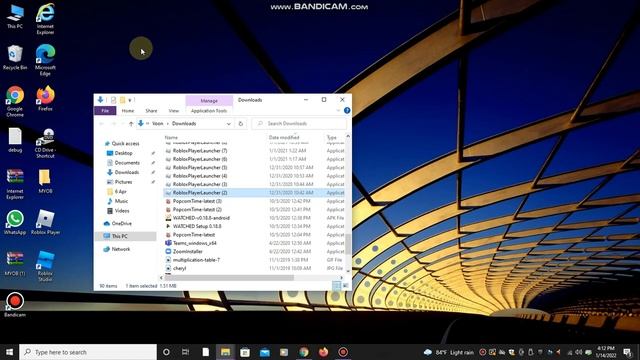Image resolution: width=640 pixels, height=360 pixels.
Task: Switch to the Share ribbon tab
Action: click(x=151, y=111)
